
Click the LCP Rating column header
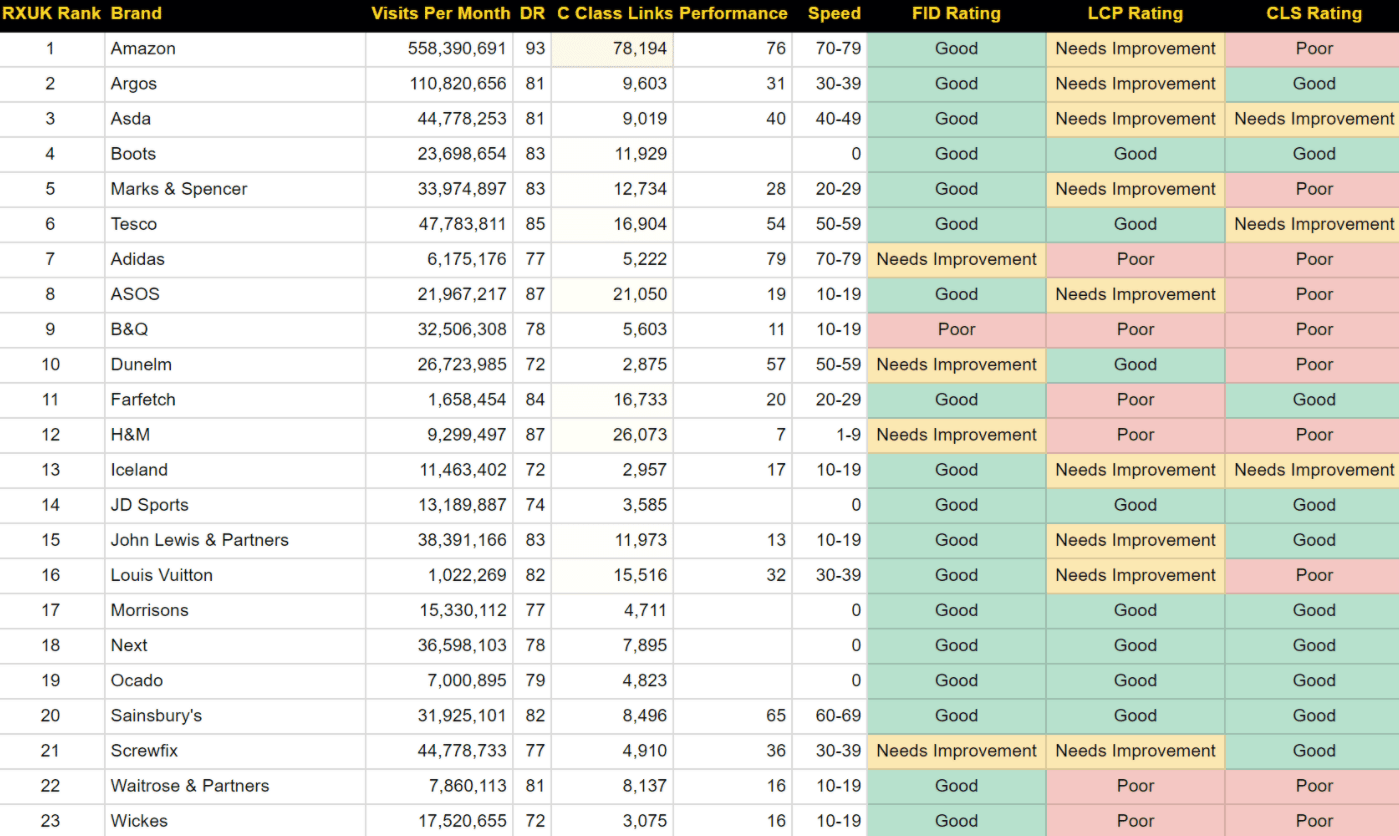1135,14
